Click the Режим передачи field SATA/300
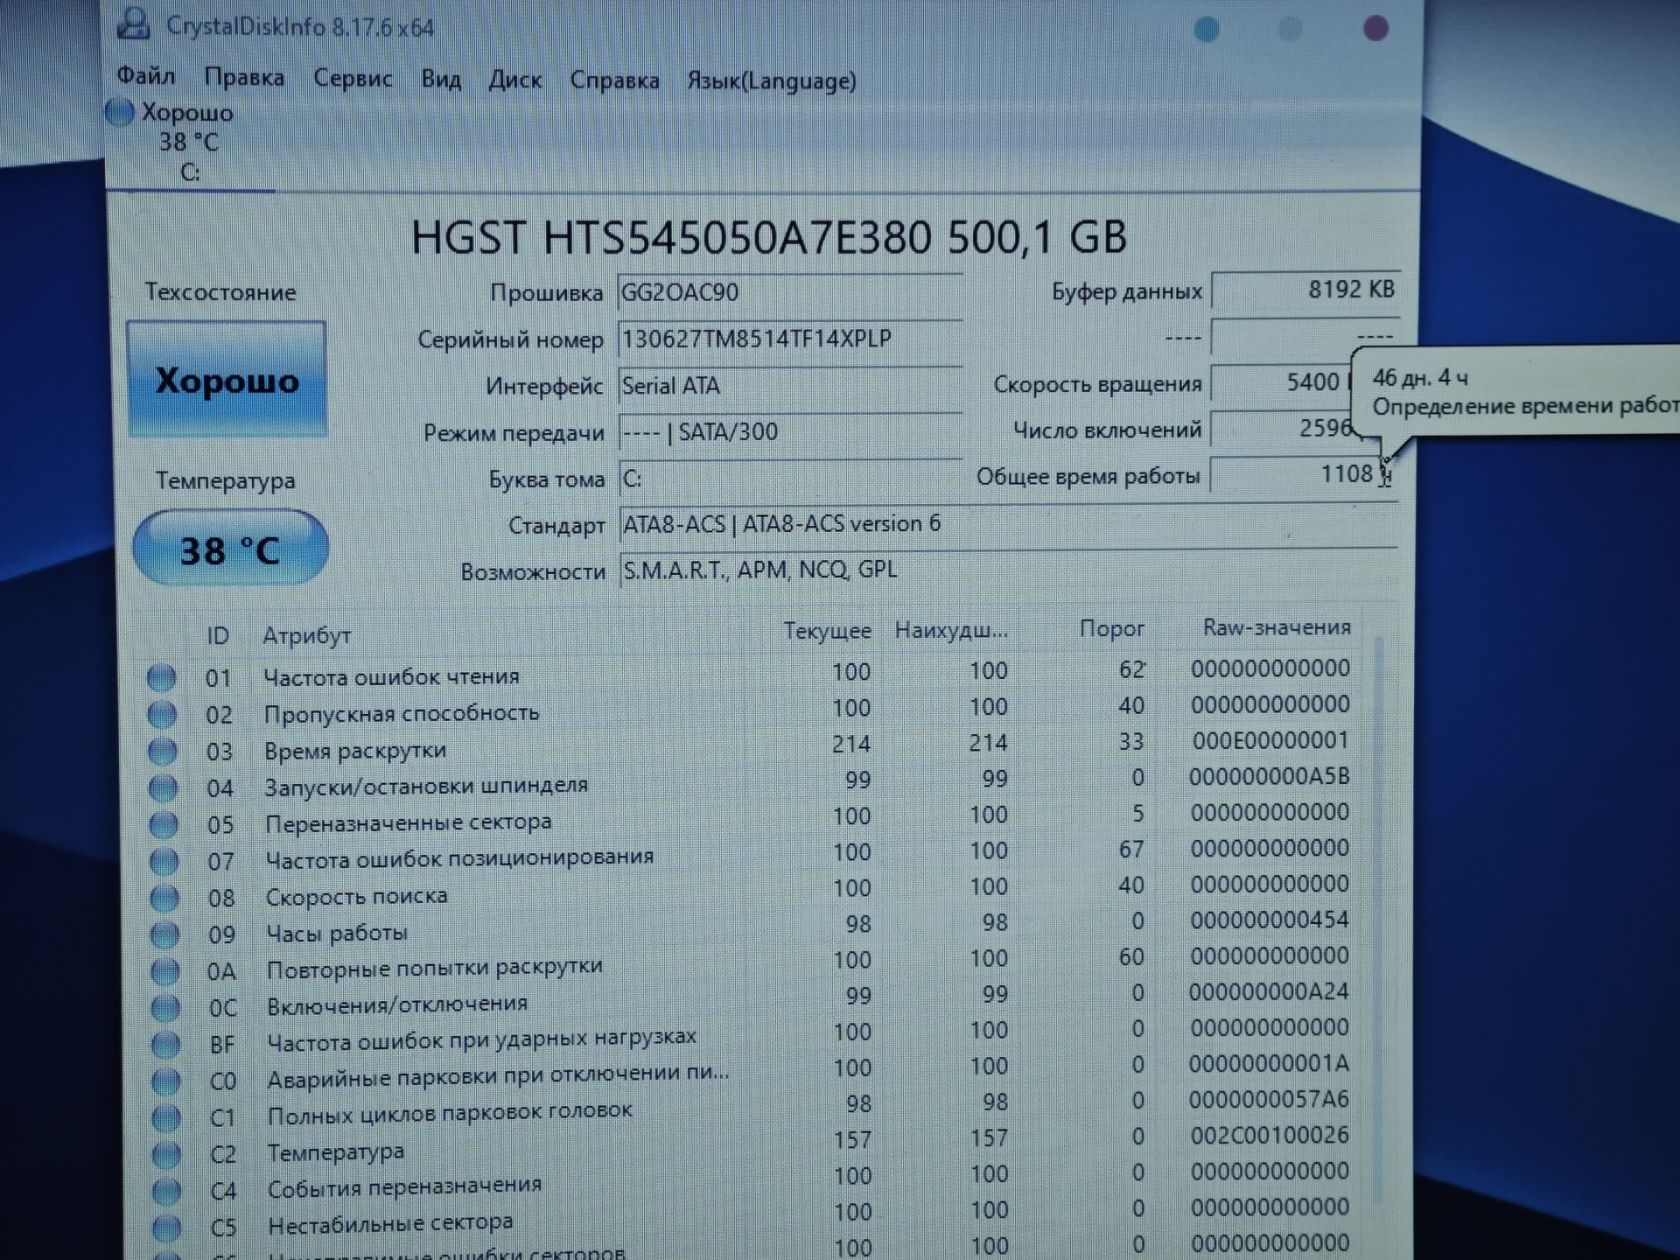This screenshot has height=1260, width=1680. pos(790,432)
